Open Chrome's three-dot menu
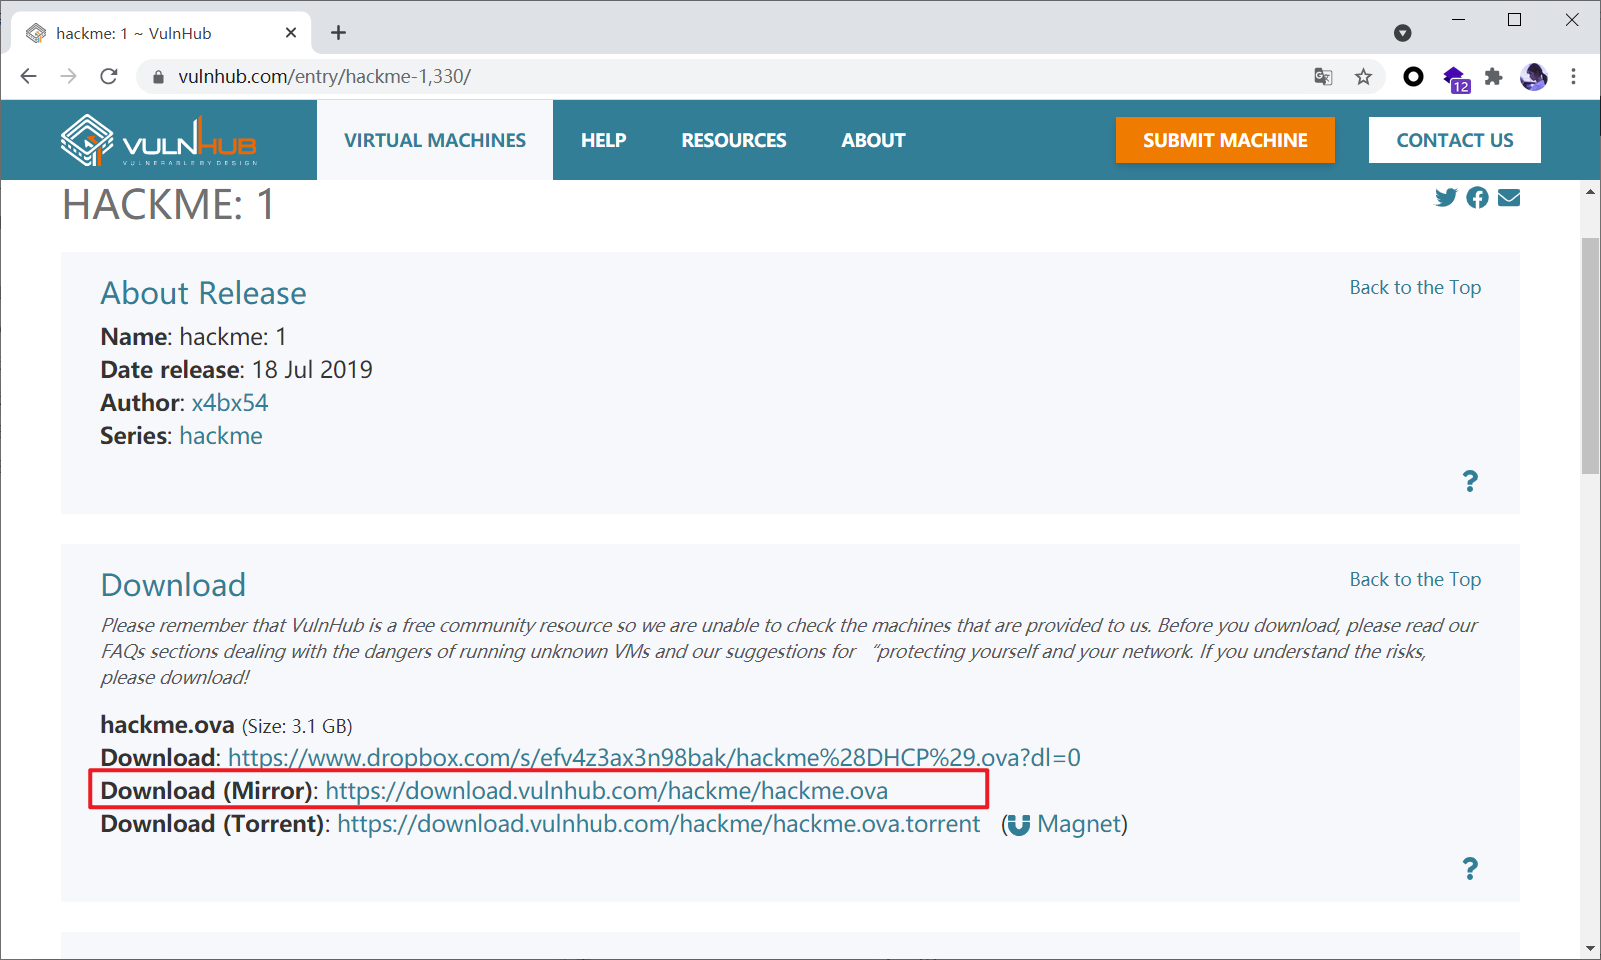Screen dimensions: 1601x960 tap(1573, 76)
